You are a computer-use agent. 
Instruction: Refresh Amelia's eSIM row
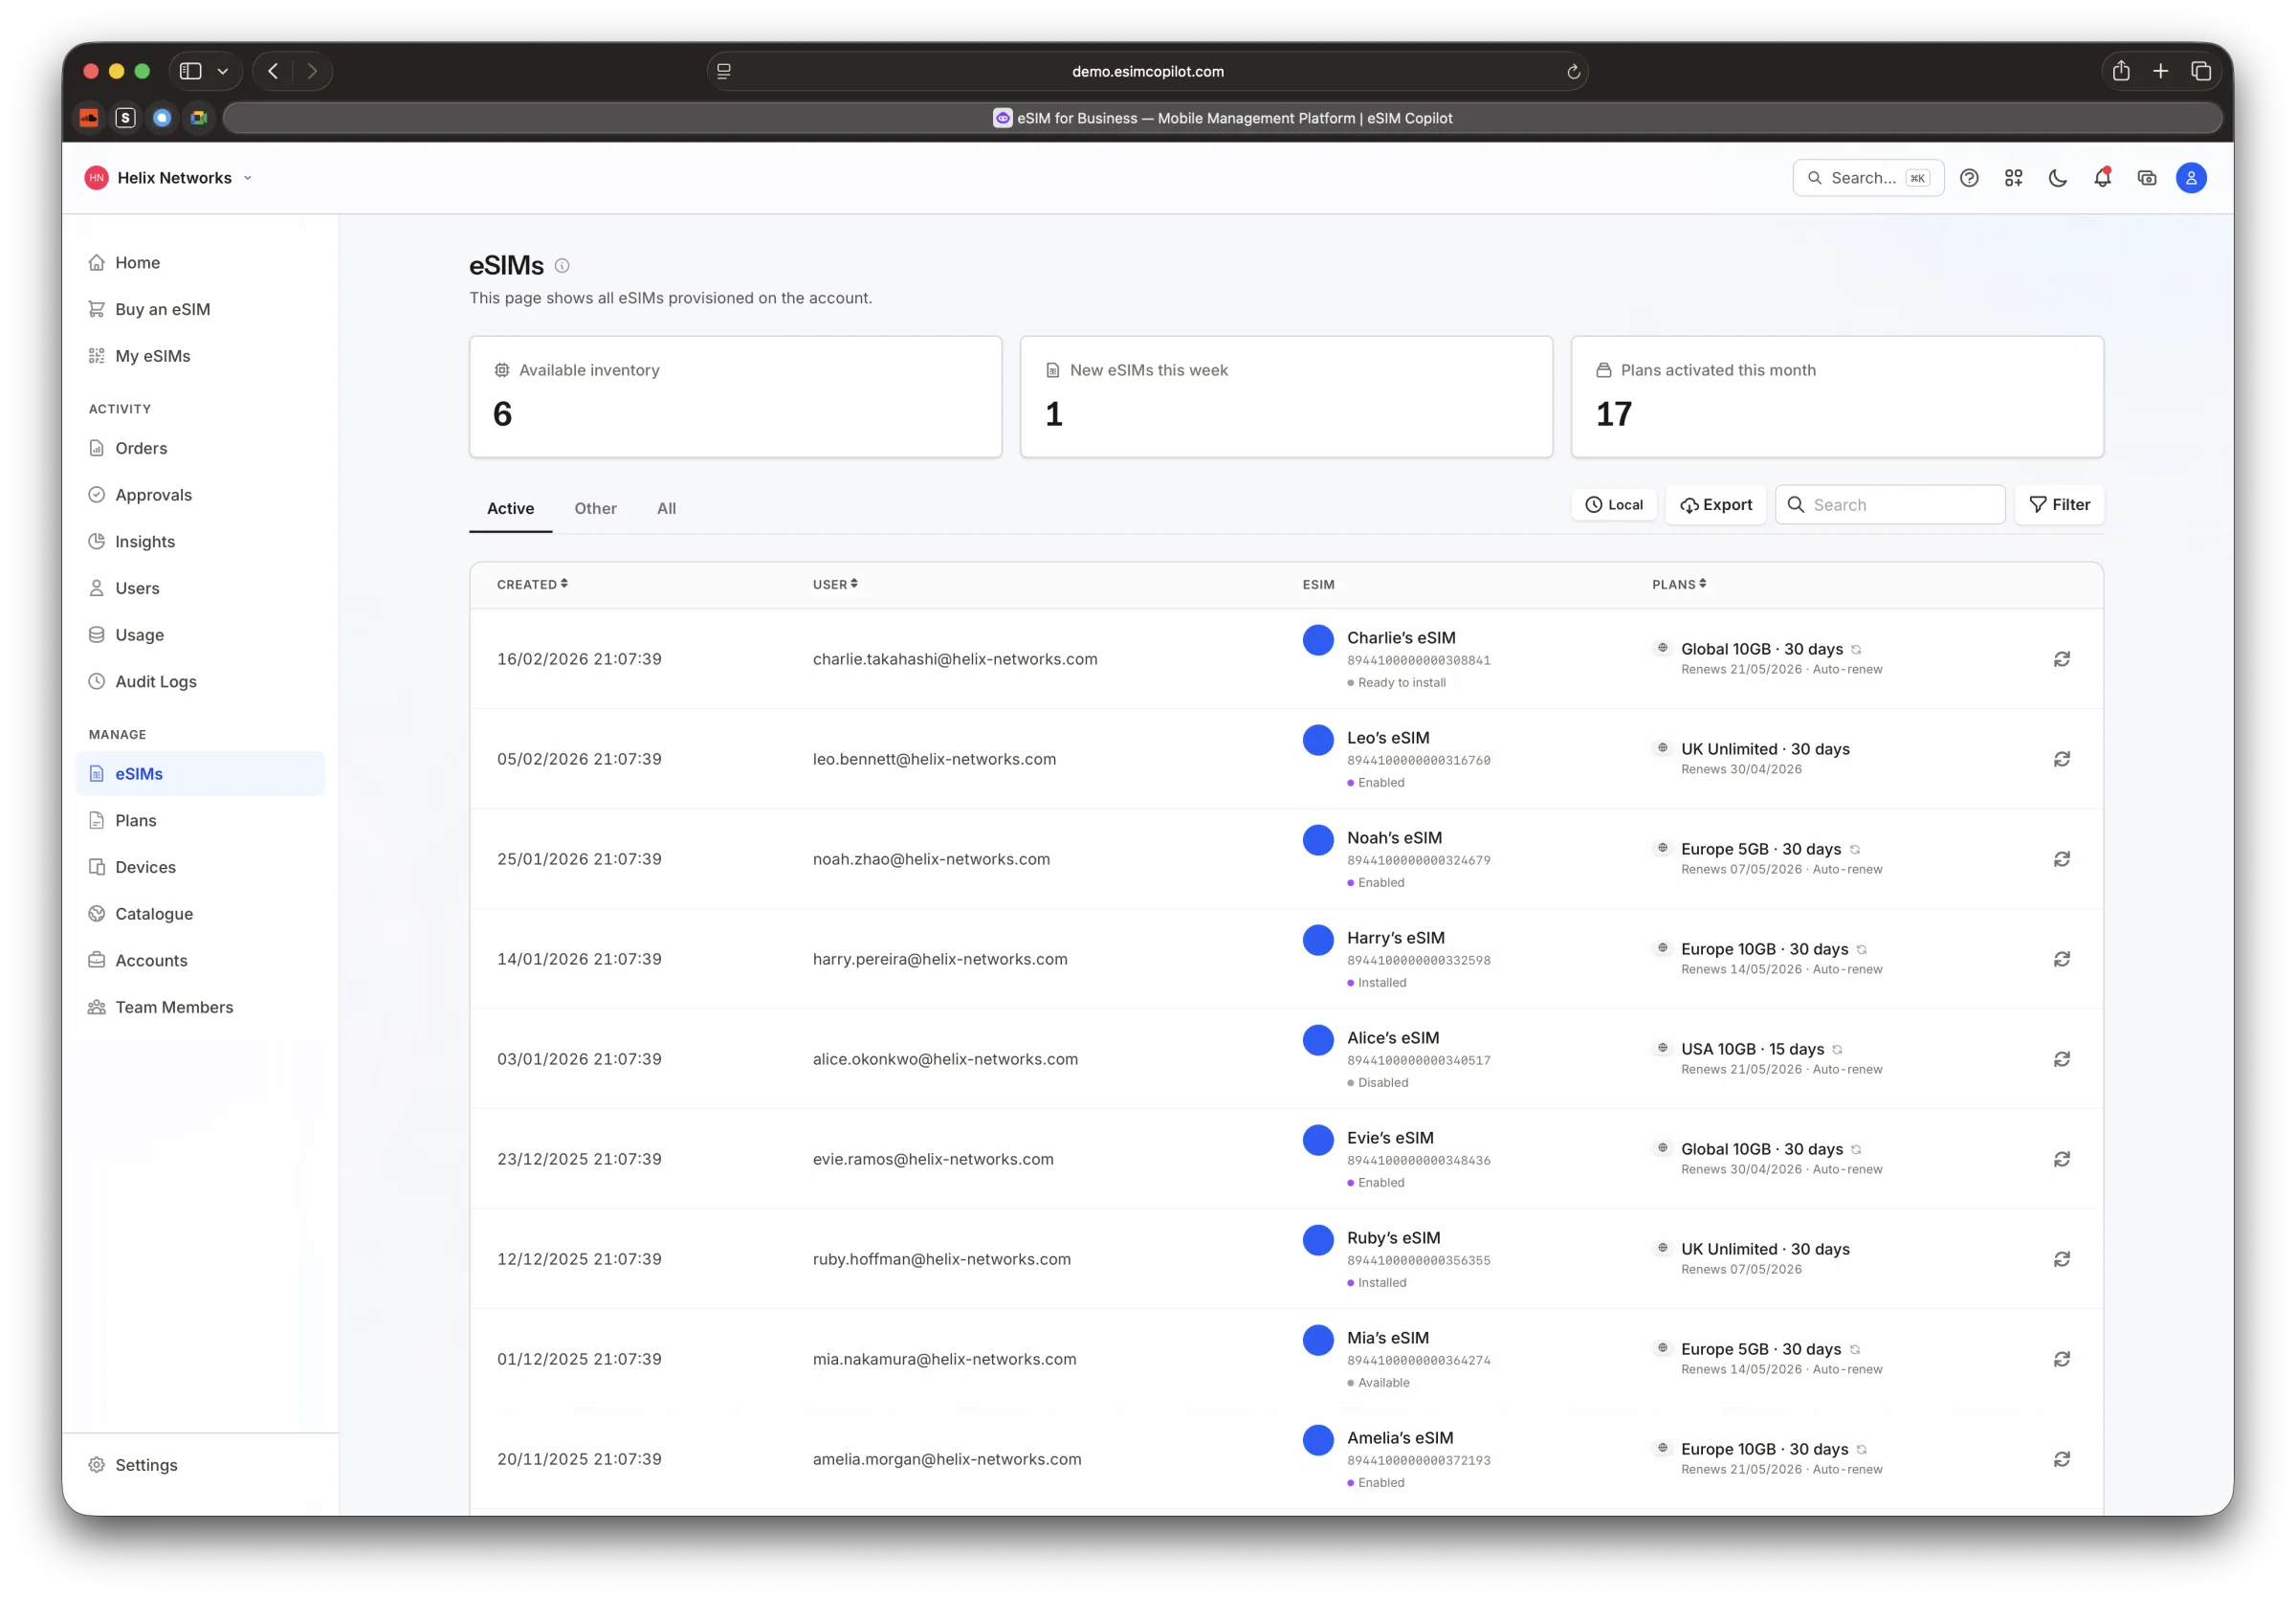pyautogui.click(x=2062, y=1459)
